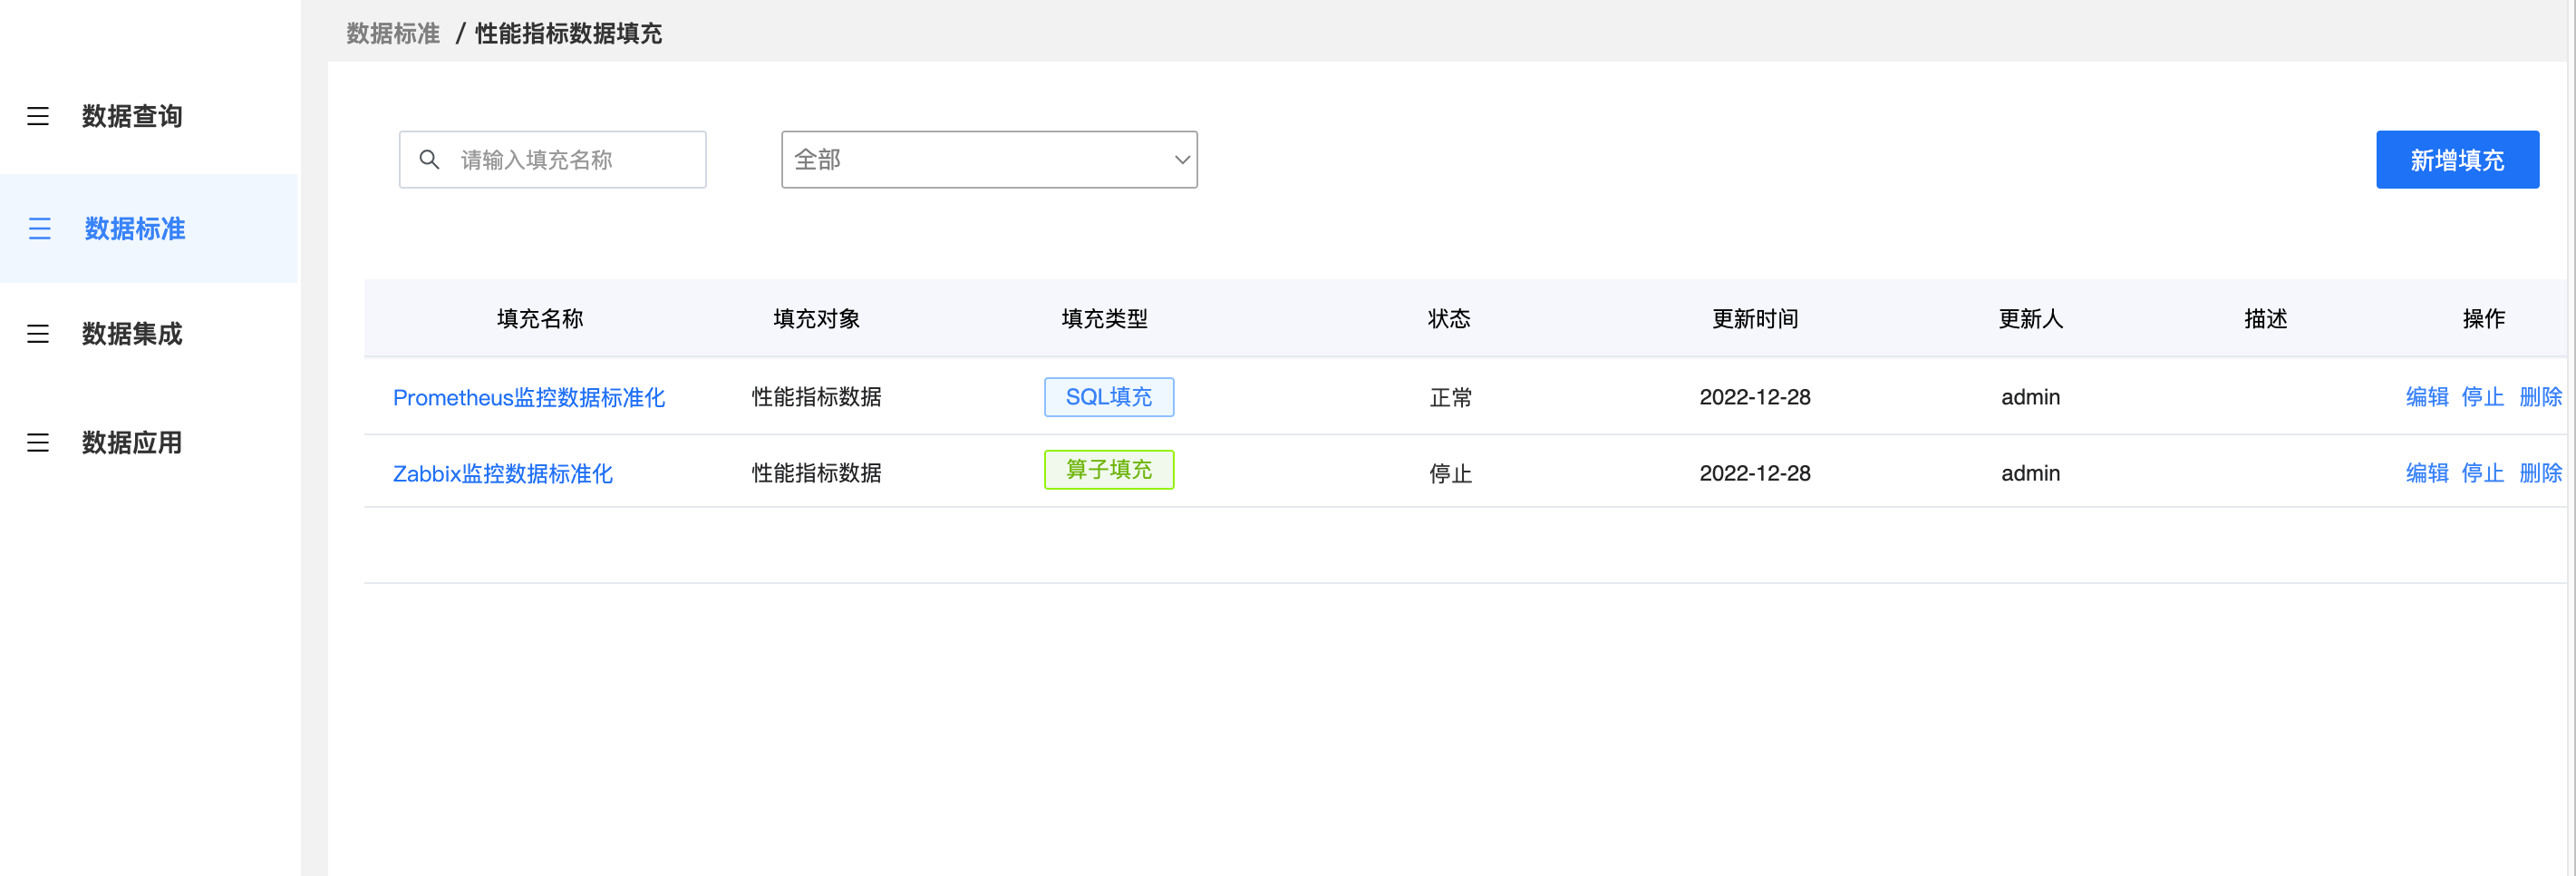This screenshot has height=876, width=2576.
Task: Click 2022-12-28 date in Zabbix row
Action: coord(1755,473)
